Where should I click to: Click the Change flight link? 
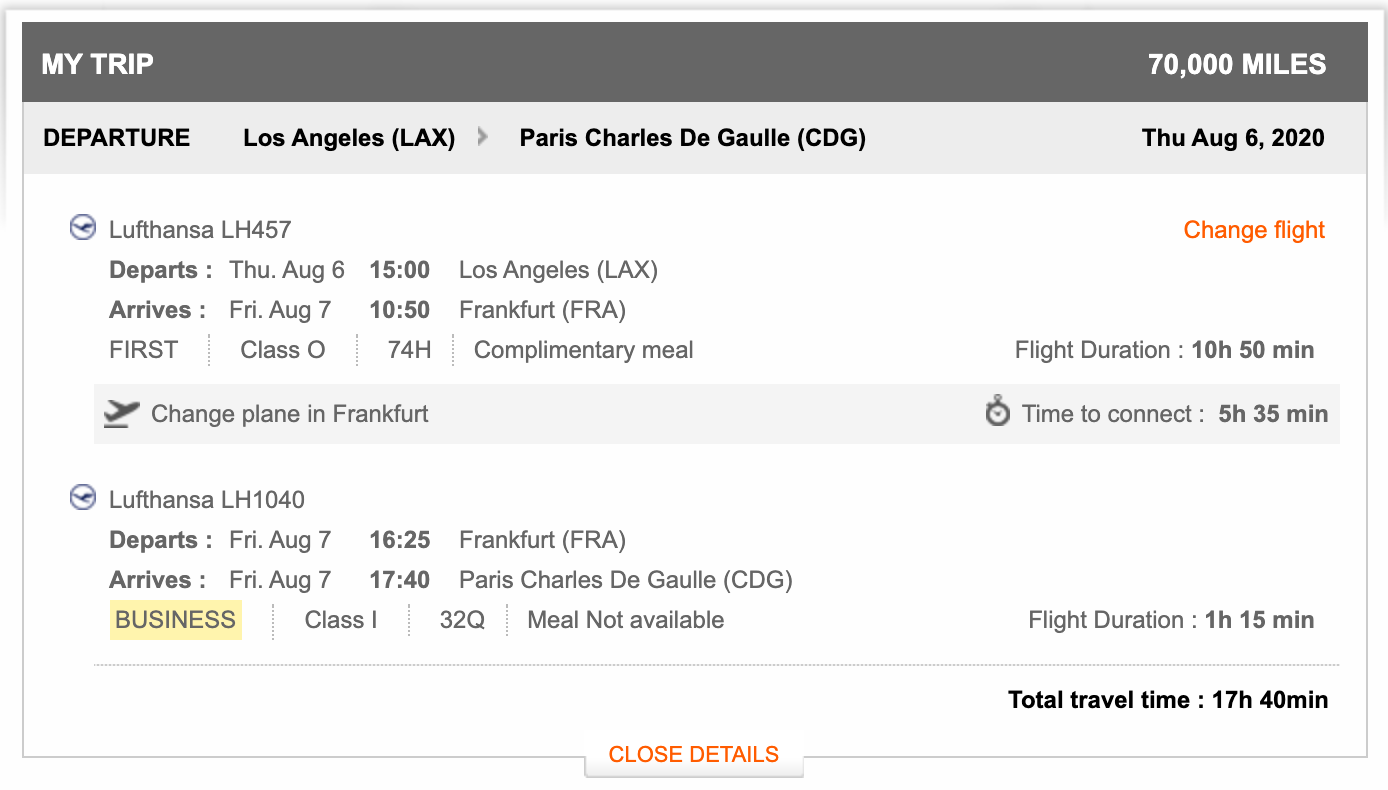1254,230
